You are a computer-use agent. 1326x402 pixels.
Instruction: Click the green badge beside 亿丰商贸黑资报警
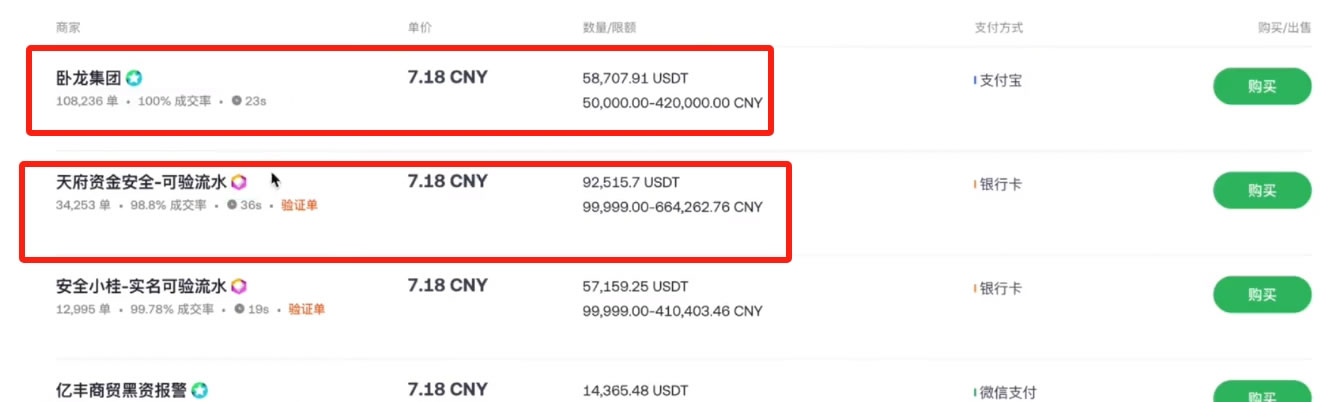pos(200,390)
